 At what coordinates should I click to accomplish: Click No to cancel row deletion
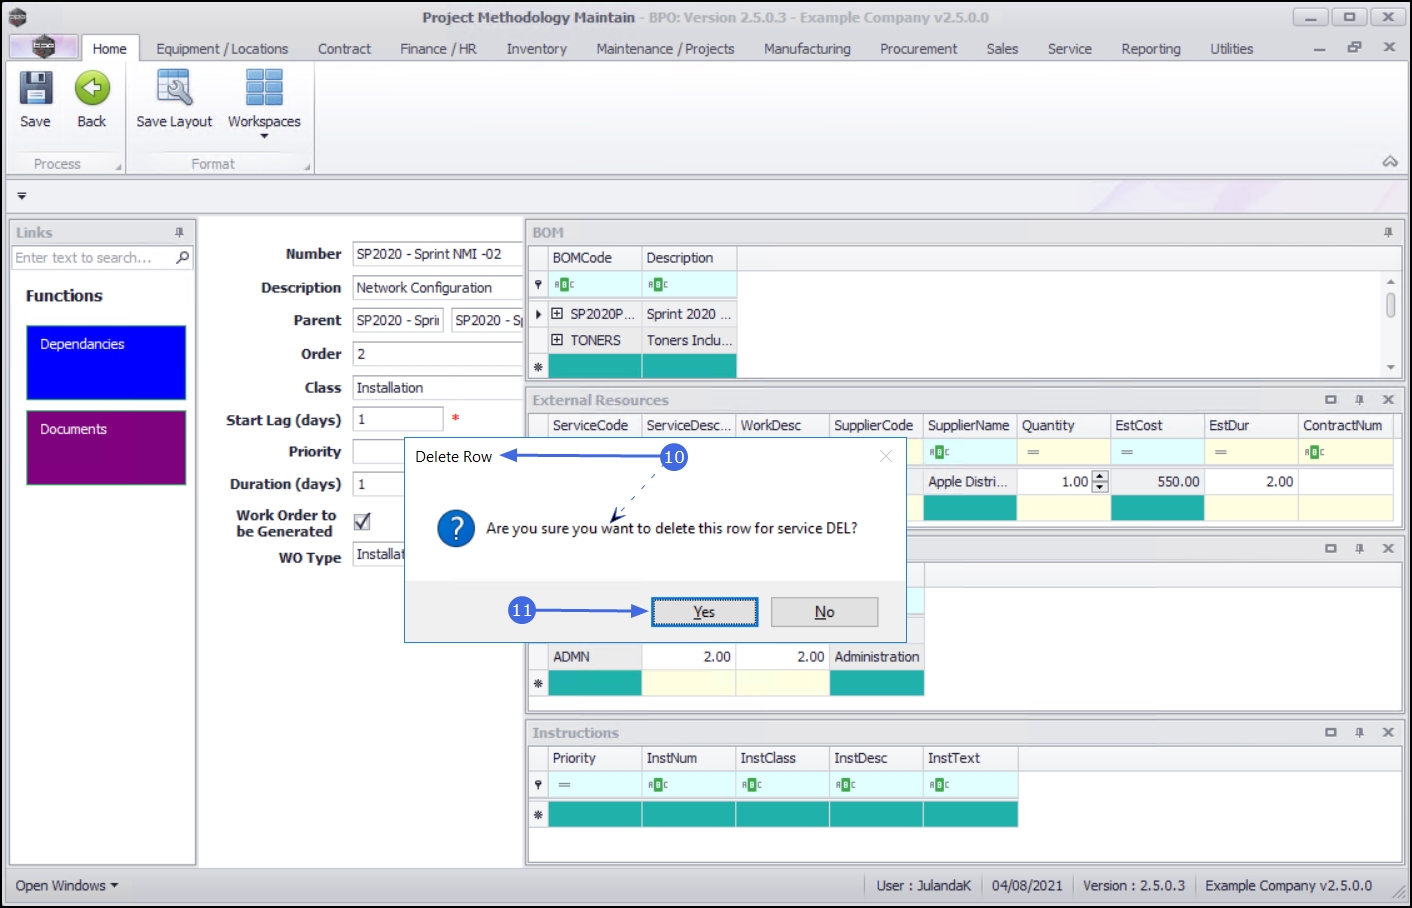[824, 612]
